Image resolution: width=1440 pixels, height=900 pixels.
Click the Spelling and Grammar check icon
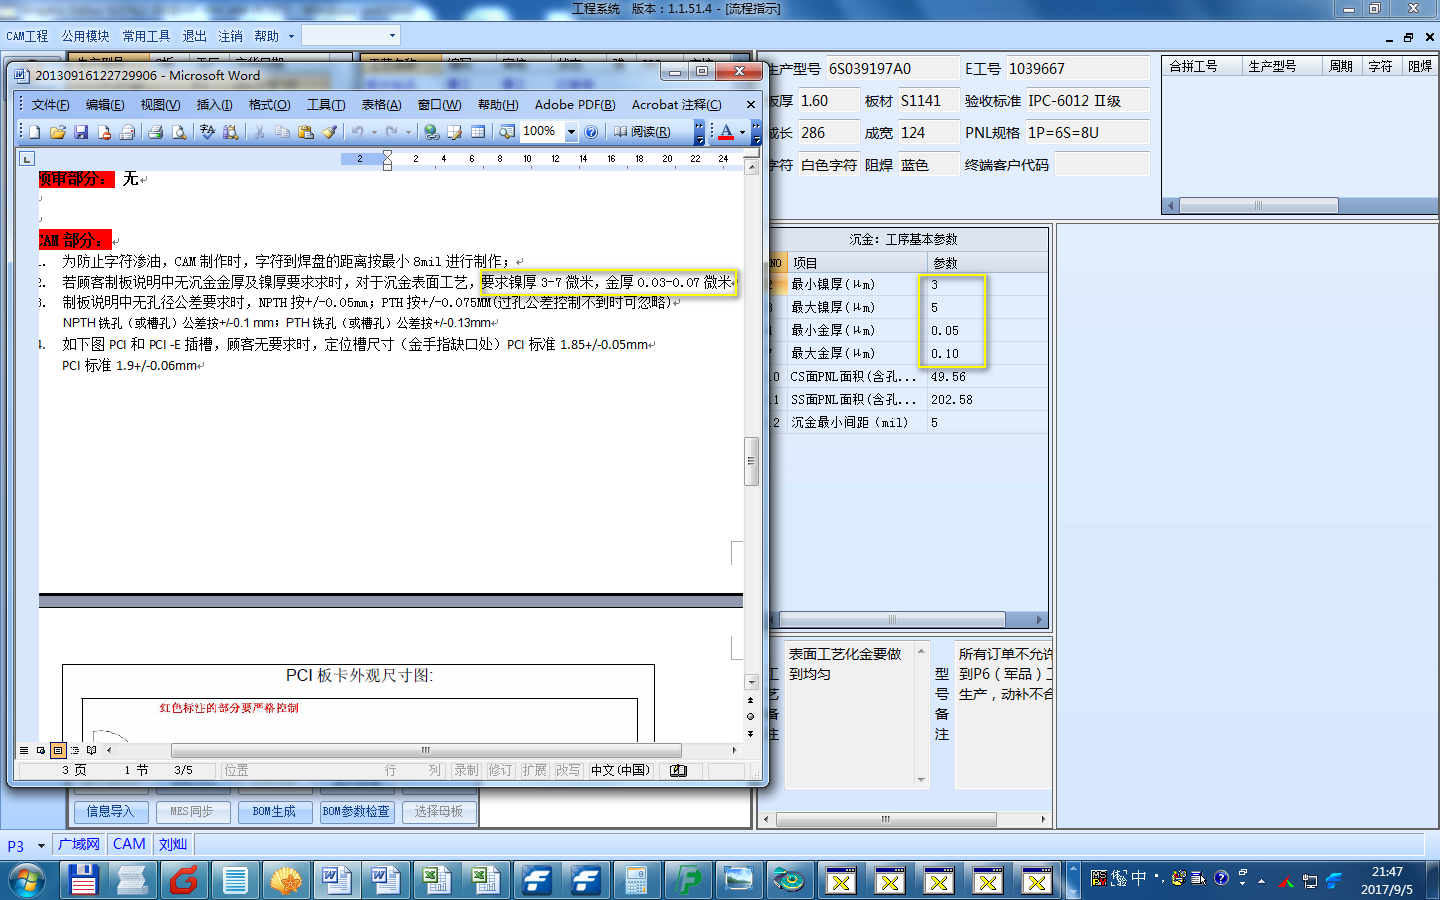pyautogui.click(x=207, y=132)
